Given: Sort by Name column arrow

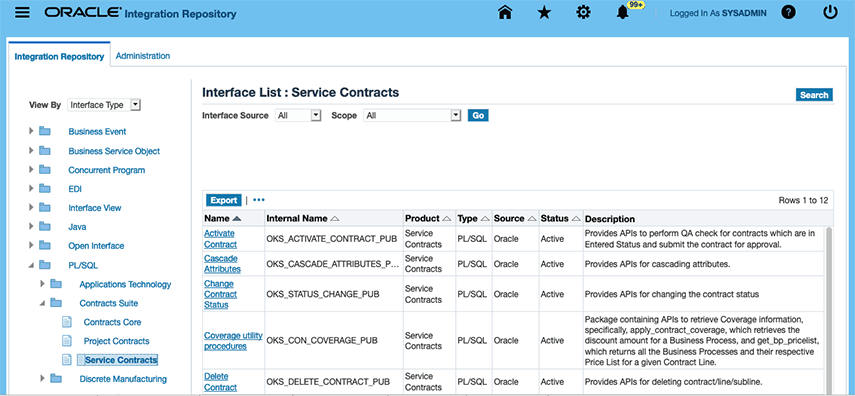Looking at the screenshot, I should [x=236, y=219].
